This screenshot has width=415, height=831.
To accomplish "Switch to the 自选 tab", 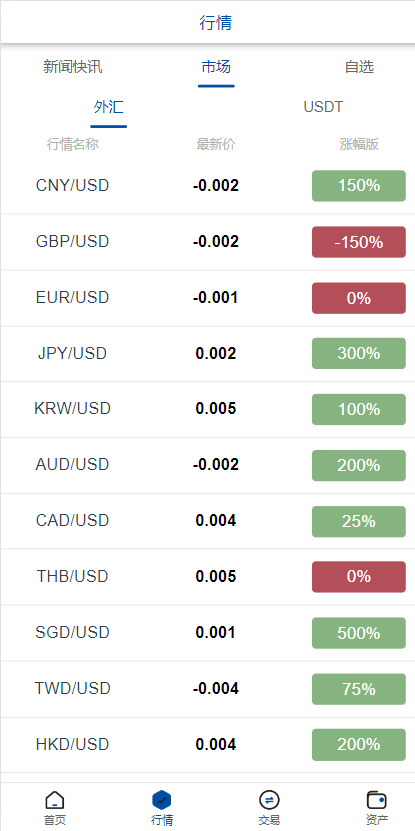I will tap(359, 67).
